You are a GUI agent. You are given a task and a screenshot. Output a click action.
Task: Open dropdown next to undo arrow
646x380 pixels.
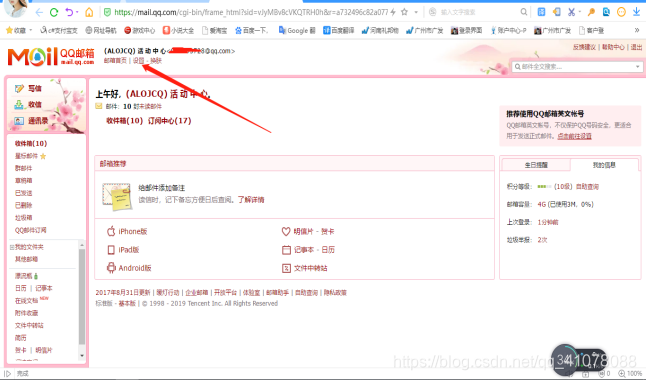(77, 12)
